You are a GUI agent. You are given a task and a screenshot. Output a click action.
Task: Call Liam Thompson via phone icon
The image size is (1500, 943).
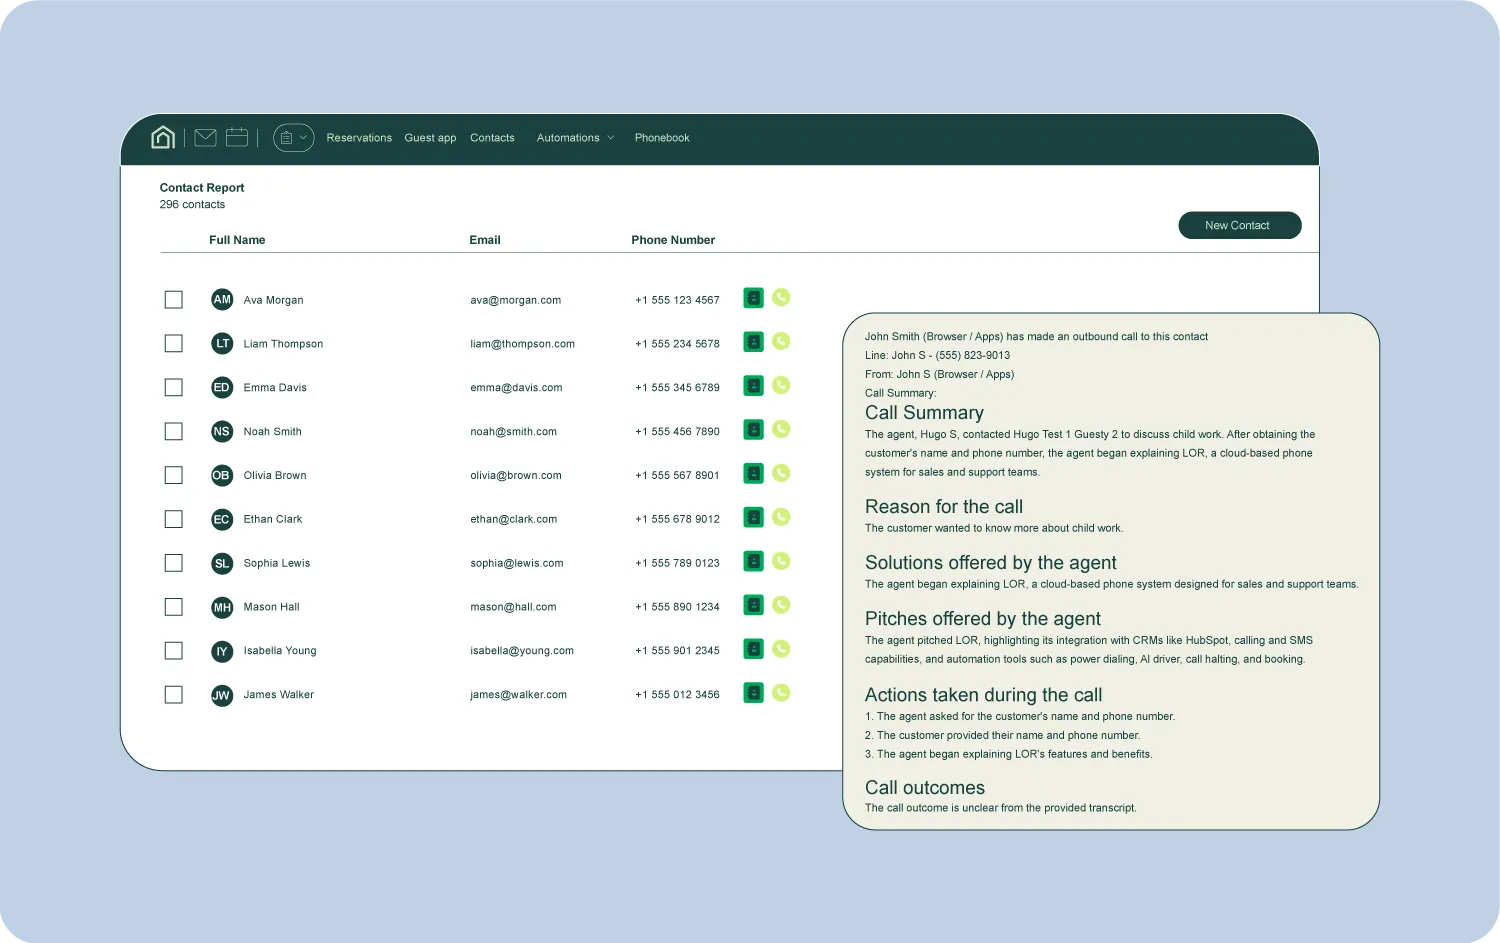click(782, 341)
